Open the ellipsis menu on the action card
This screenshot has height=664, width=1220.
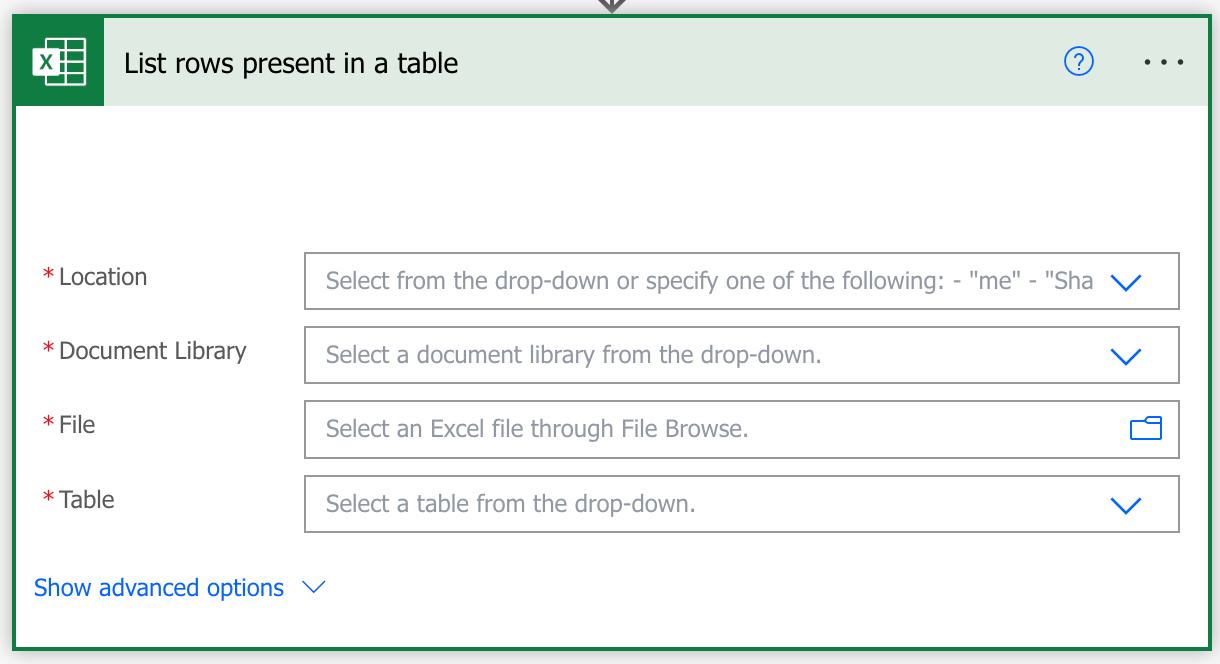click(x=1163, y=62)
